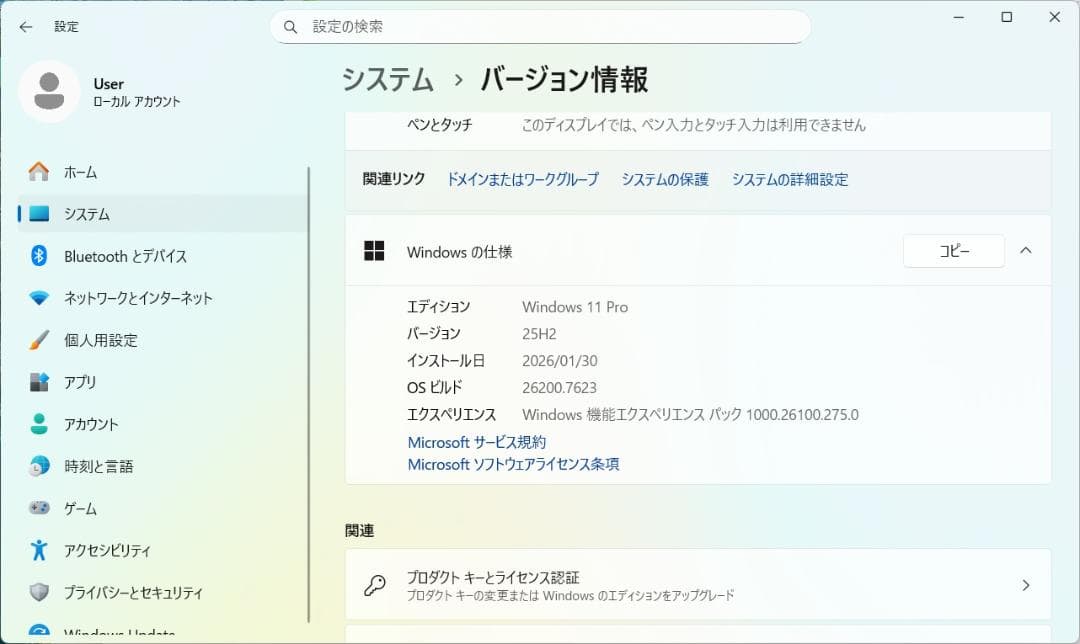Image resolution: width=1080 pixels, height=644 pixels.
Task: Click the OS build value 26200.7623
Action: [x=559, y=387]
